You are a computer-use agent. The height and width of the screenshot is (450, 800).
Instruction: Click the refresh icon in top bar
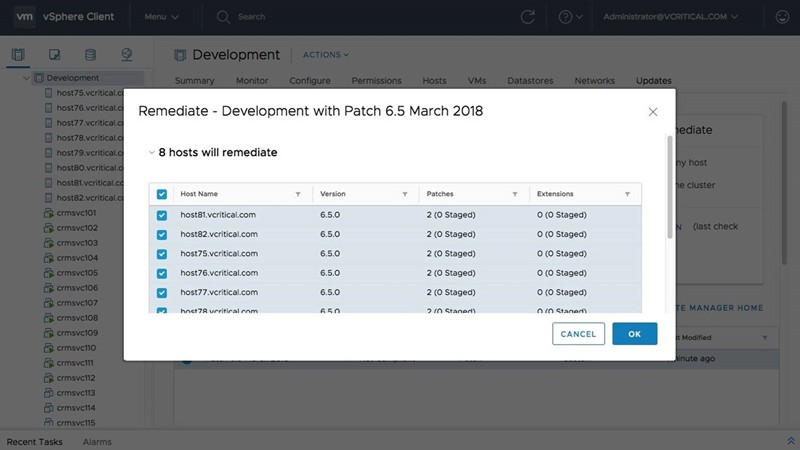click(x=527, y=17)
